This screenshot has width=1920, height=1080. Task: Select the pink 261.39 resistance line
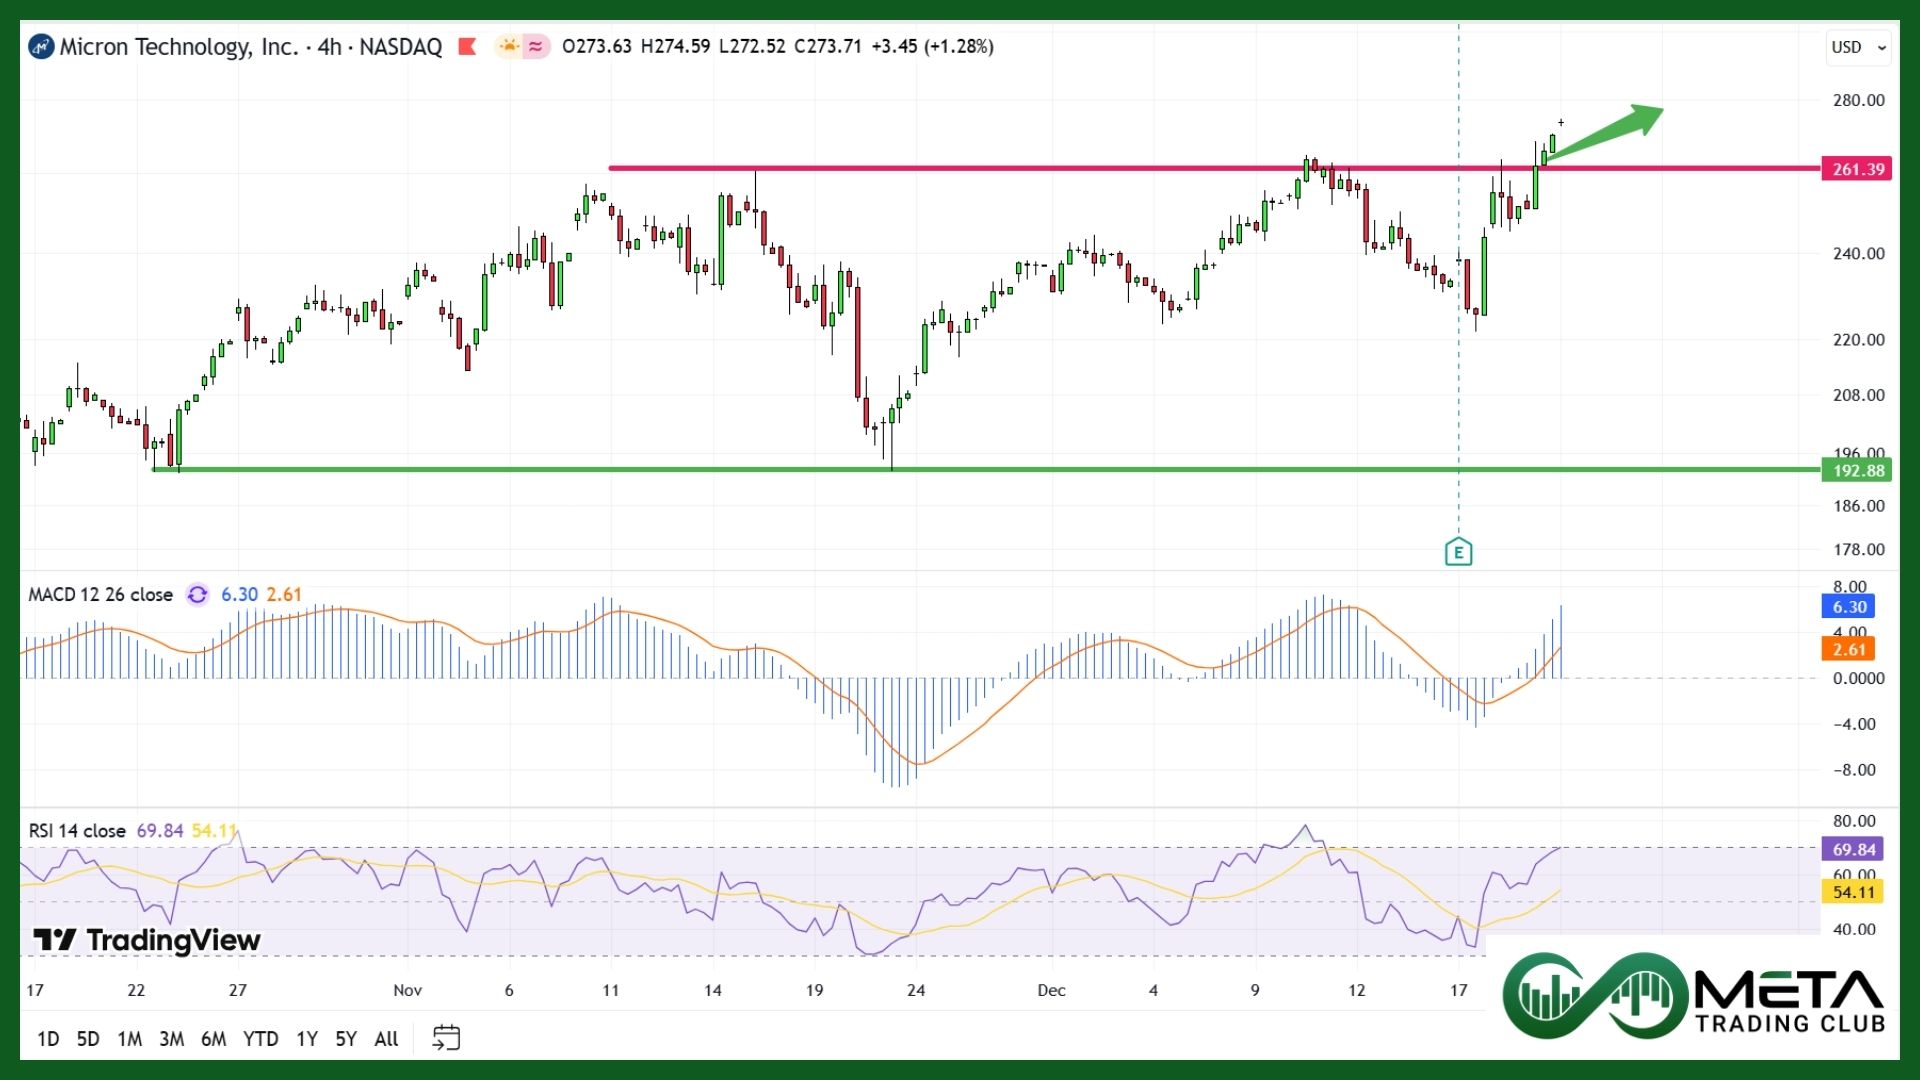[x=1000, y=168]
